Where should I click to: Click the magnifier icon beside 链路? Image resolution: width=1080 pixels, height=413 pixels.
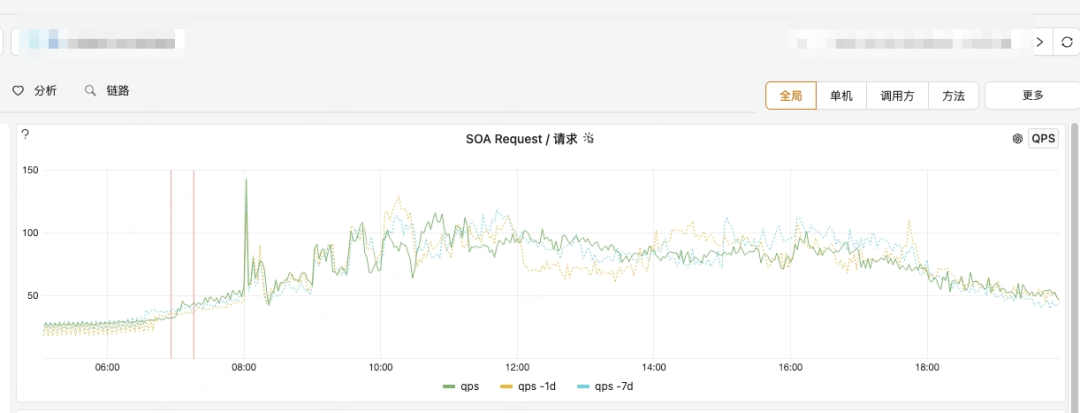pos(90,91)
